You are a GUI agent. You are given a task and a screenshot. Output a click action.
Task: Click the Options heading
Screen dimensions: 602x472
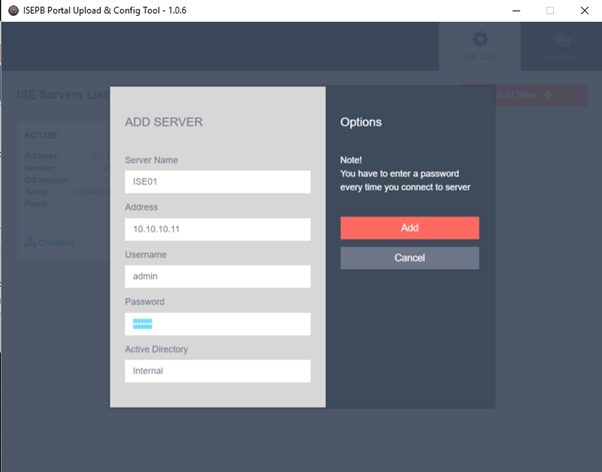[x=361, y=122]
